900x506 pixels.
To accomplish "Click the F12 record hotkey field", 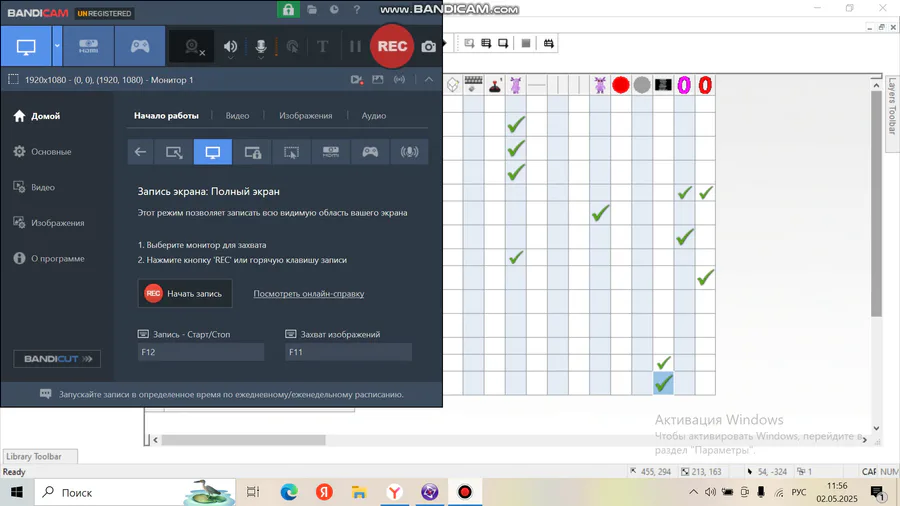I will [201, 352].
